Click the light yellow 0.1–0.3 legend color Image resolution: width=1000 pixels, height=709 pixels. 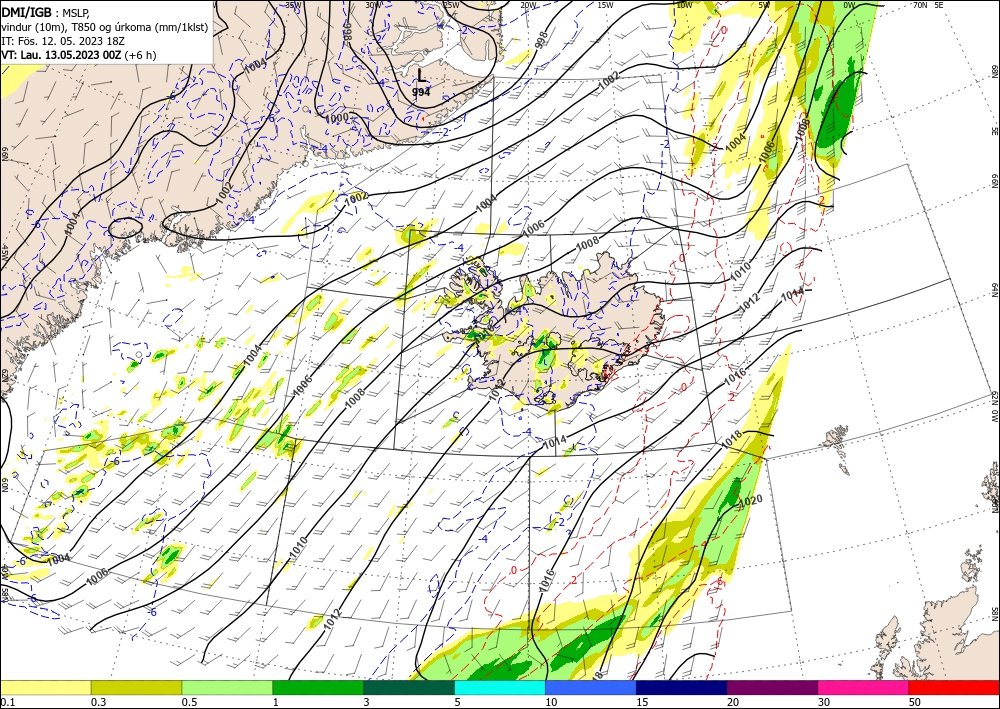45,687
